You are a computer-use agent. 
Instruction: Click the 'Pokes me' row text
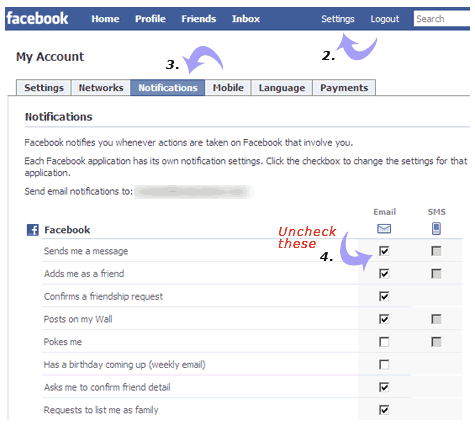(x=63, y=342)
